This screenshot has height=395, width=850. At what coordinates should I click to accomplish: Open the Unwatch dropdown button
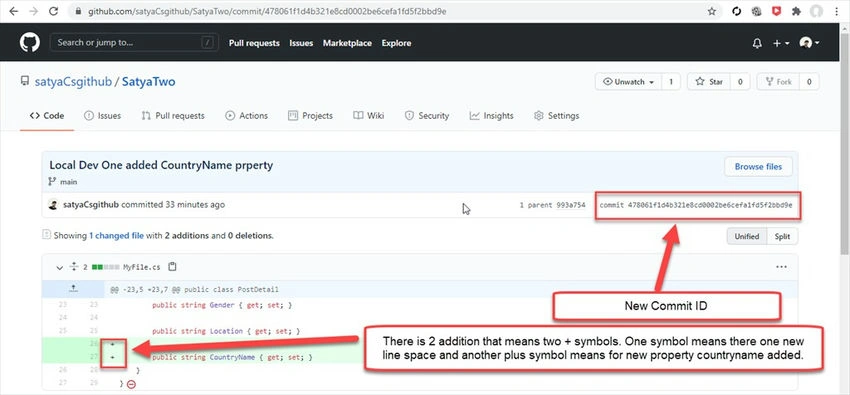click(629, 82)
